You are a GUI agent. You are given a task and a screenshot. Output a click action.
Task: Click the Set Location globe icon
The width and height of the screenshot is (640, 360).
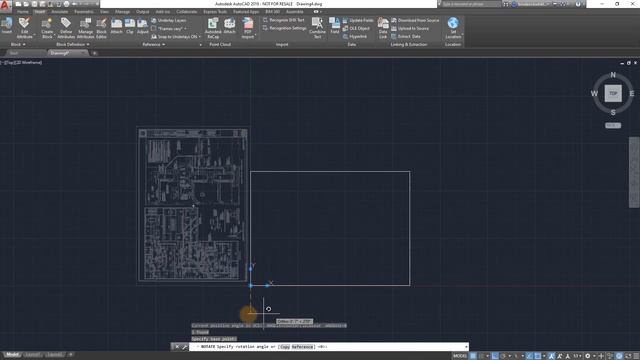pyautogui.click(x=453, y=23)
